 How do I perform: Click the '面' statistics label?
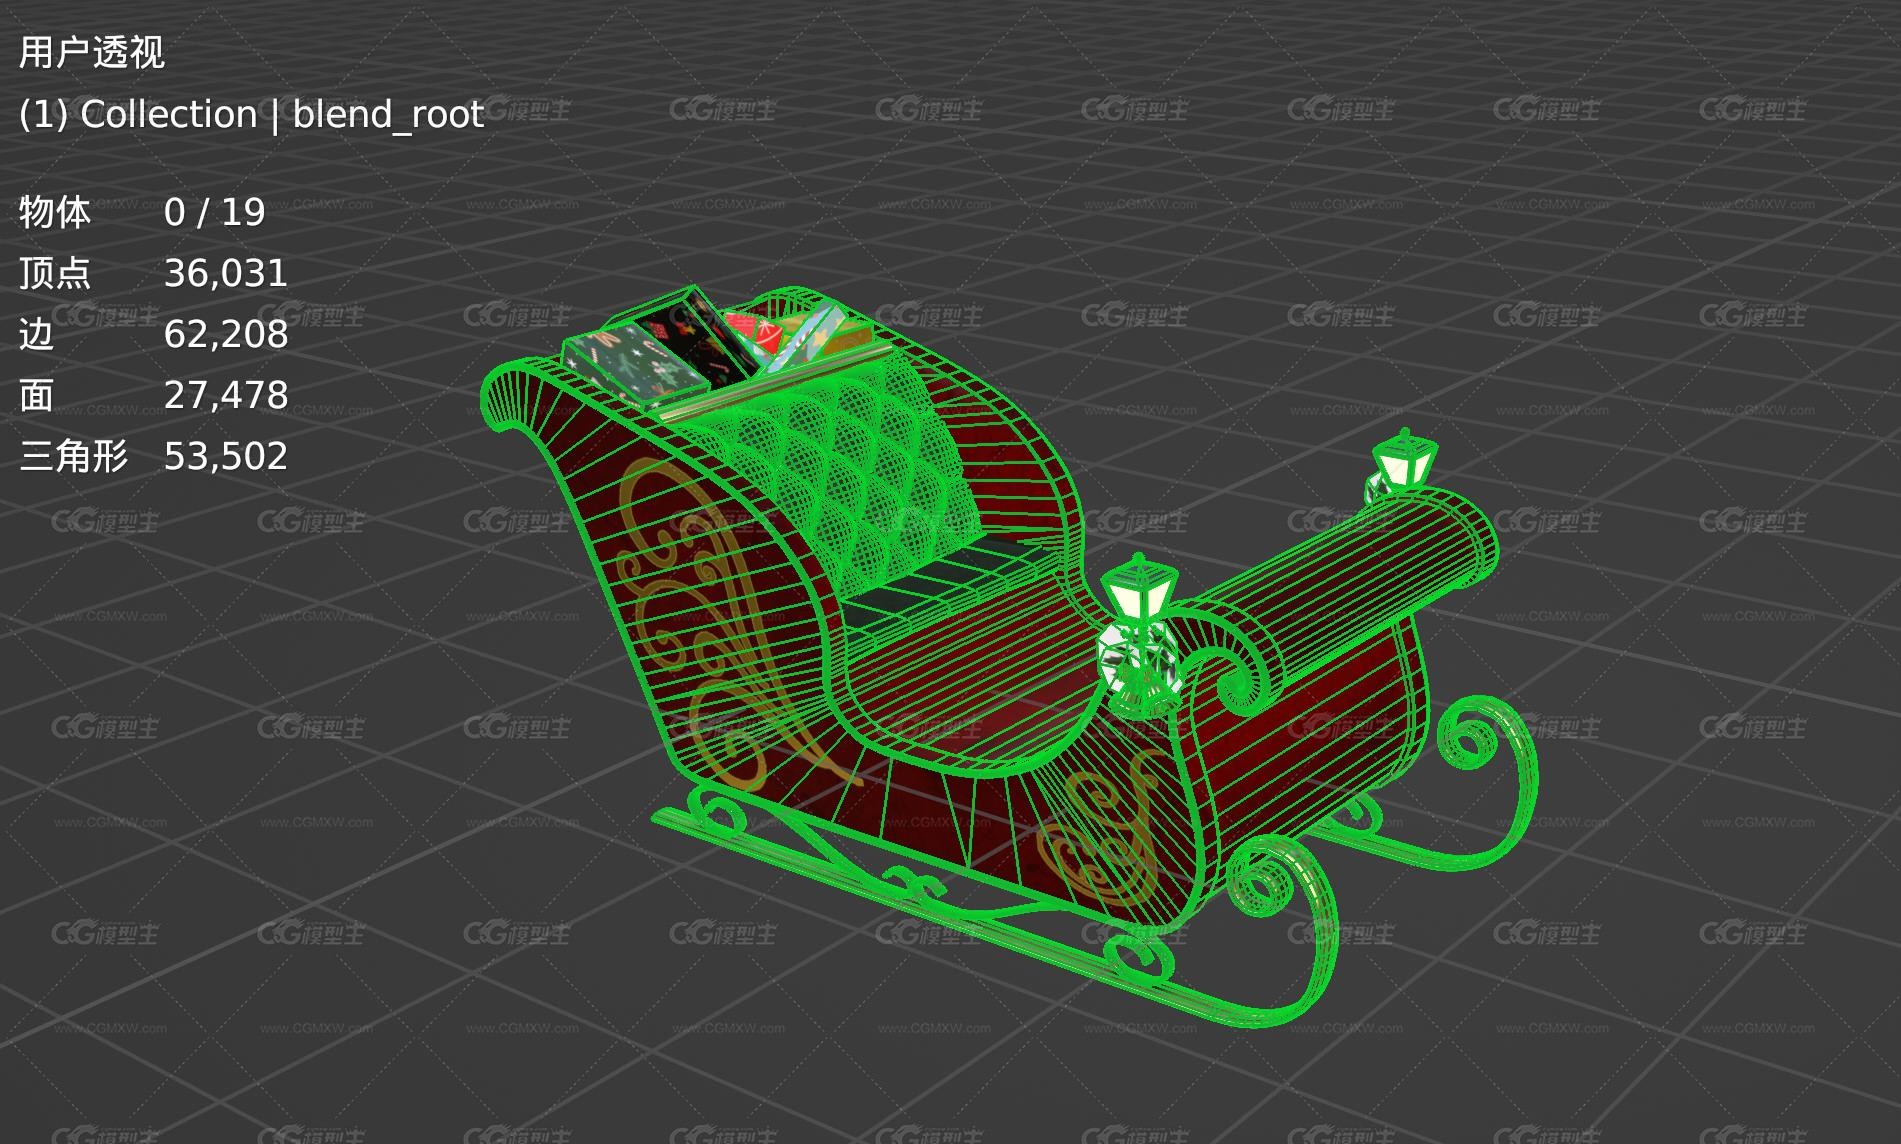point(36,395)
